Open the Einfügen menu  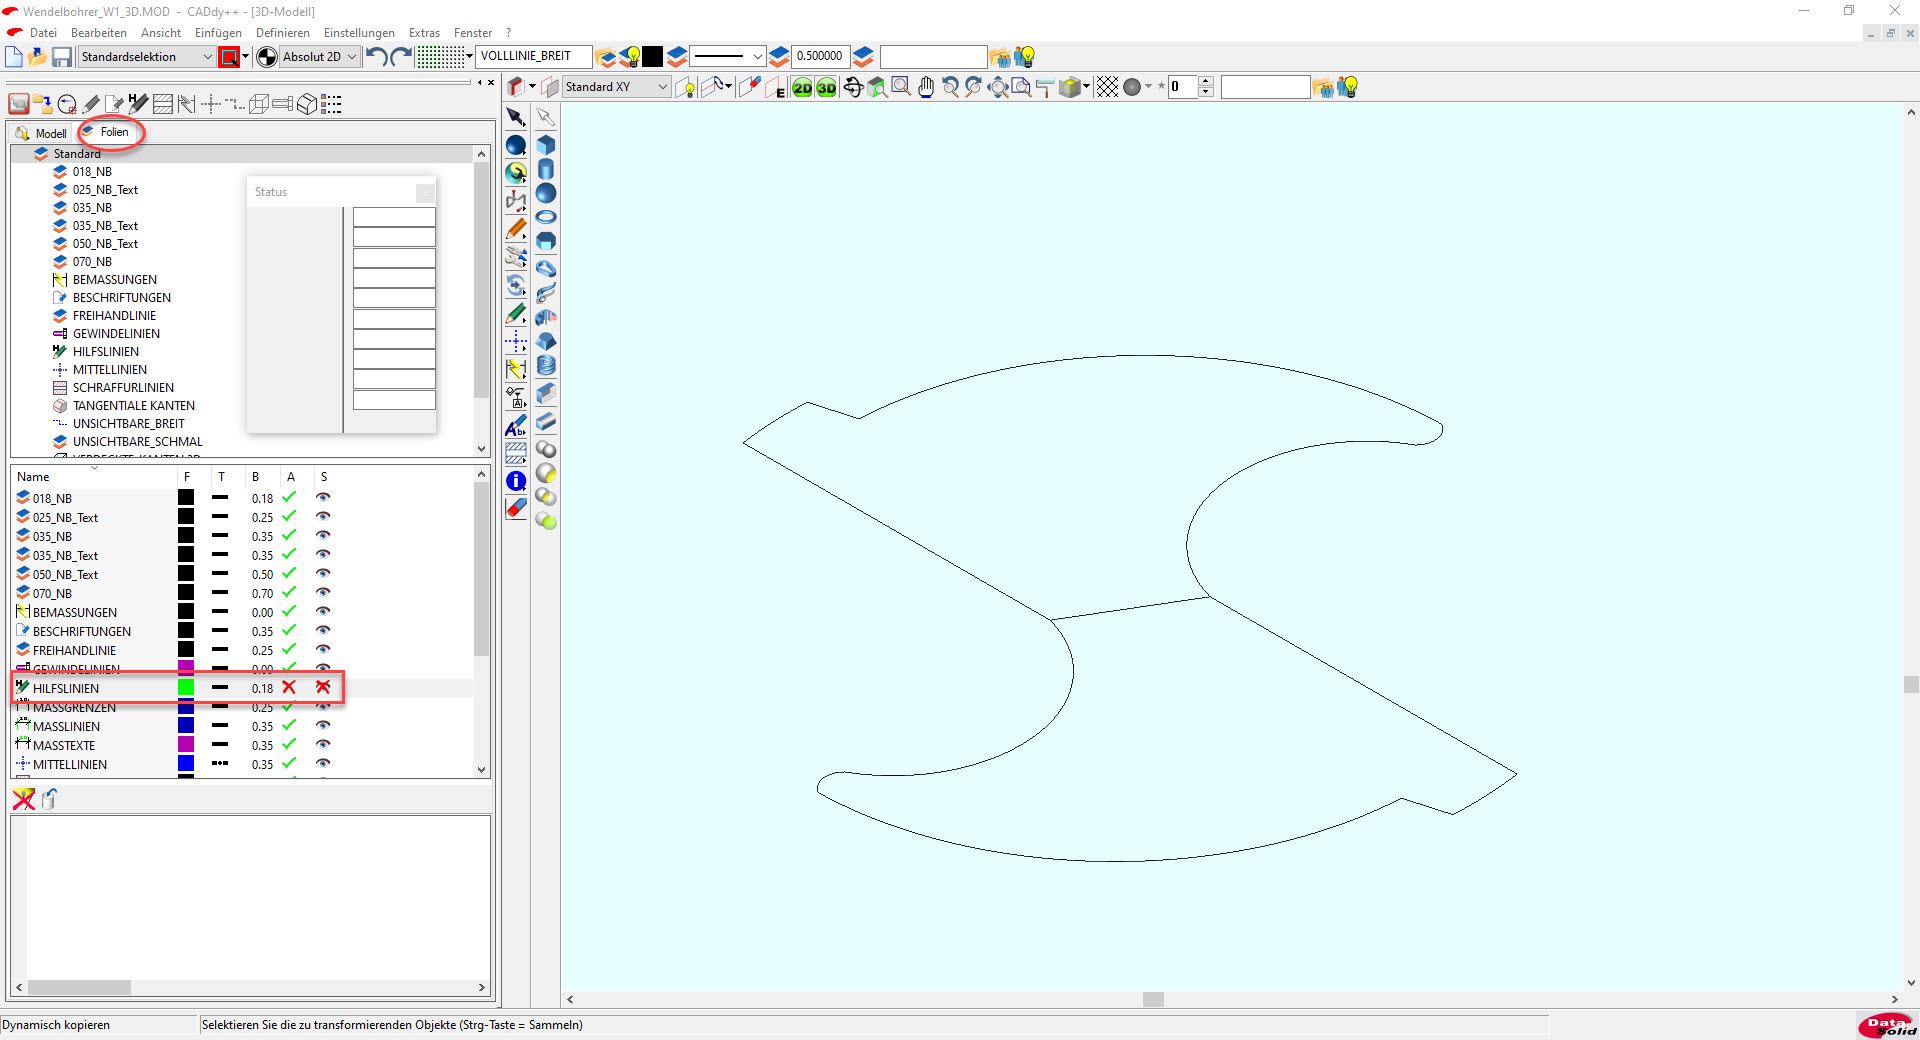218,33
